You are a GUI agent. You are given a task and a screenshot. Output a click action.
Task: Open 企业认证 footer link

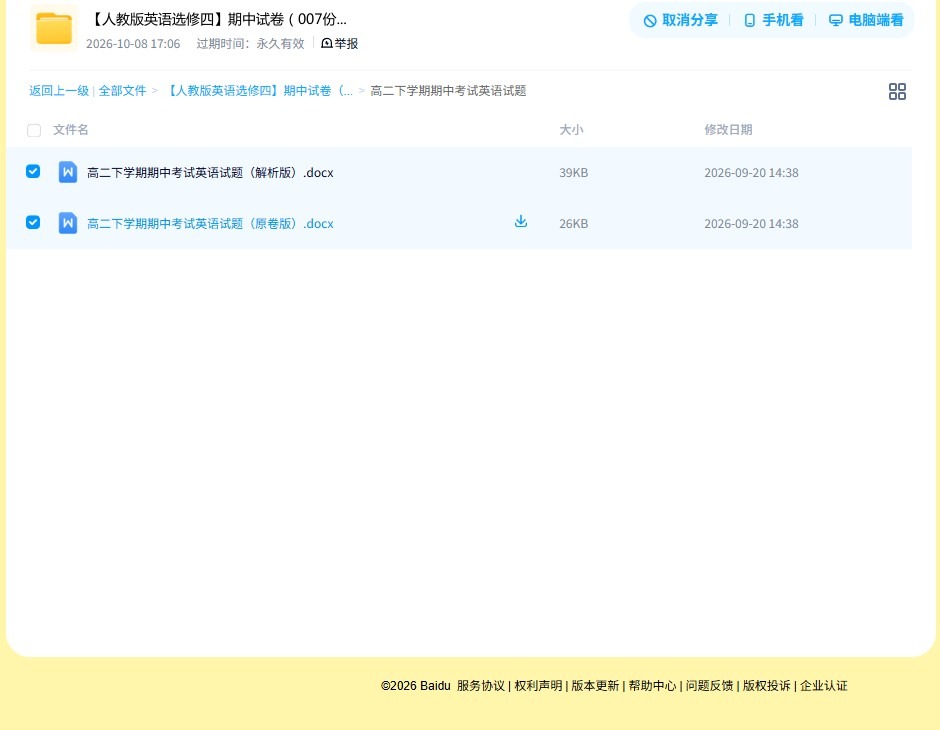(x=824, y=686)
